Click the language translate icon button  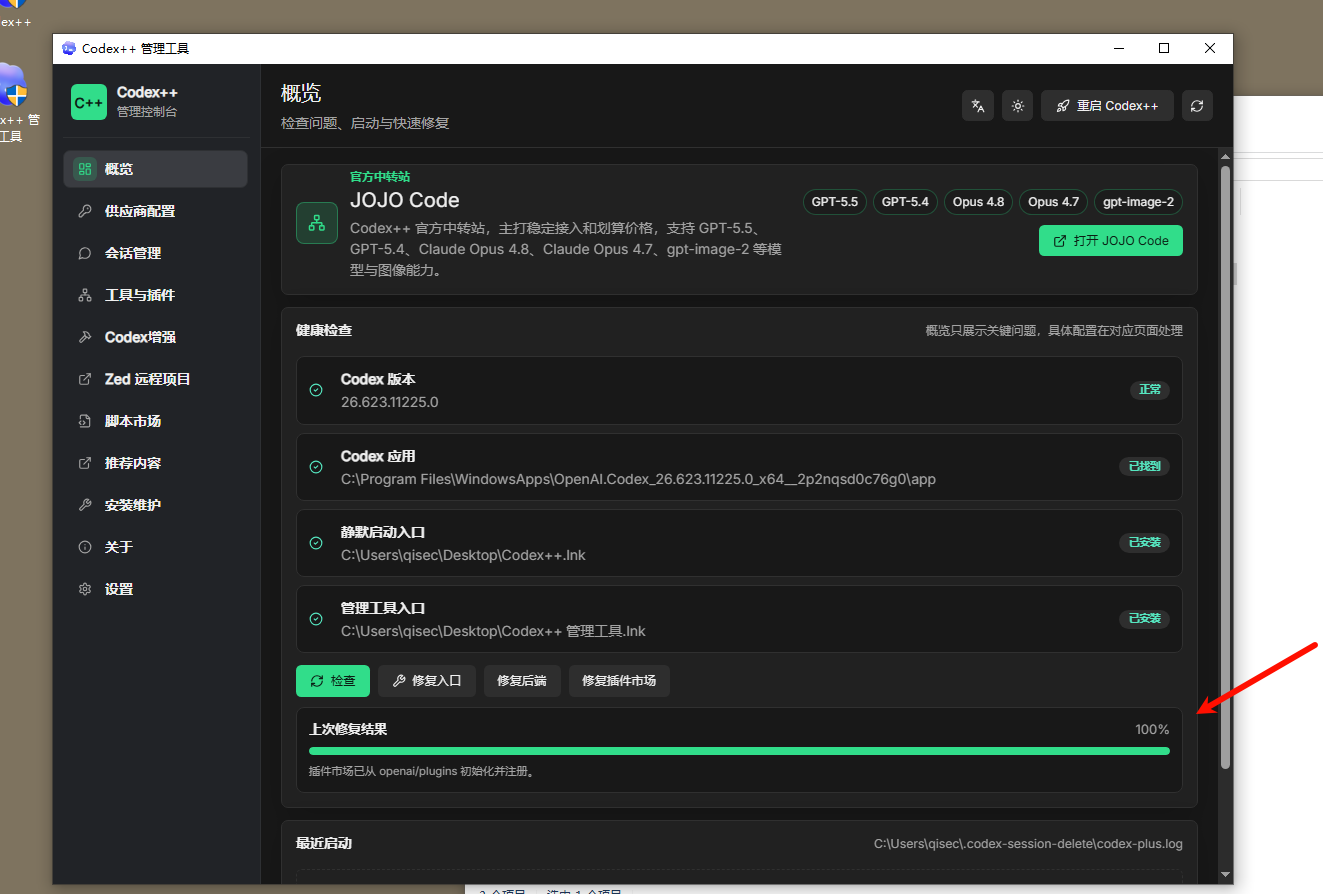pyautogui.click(x=978, y=106)
